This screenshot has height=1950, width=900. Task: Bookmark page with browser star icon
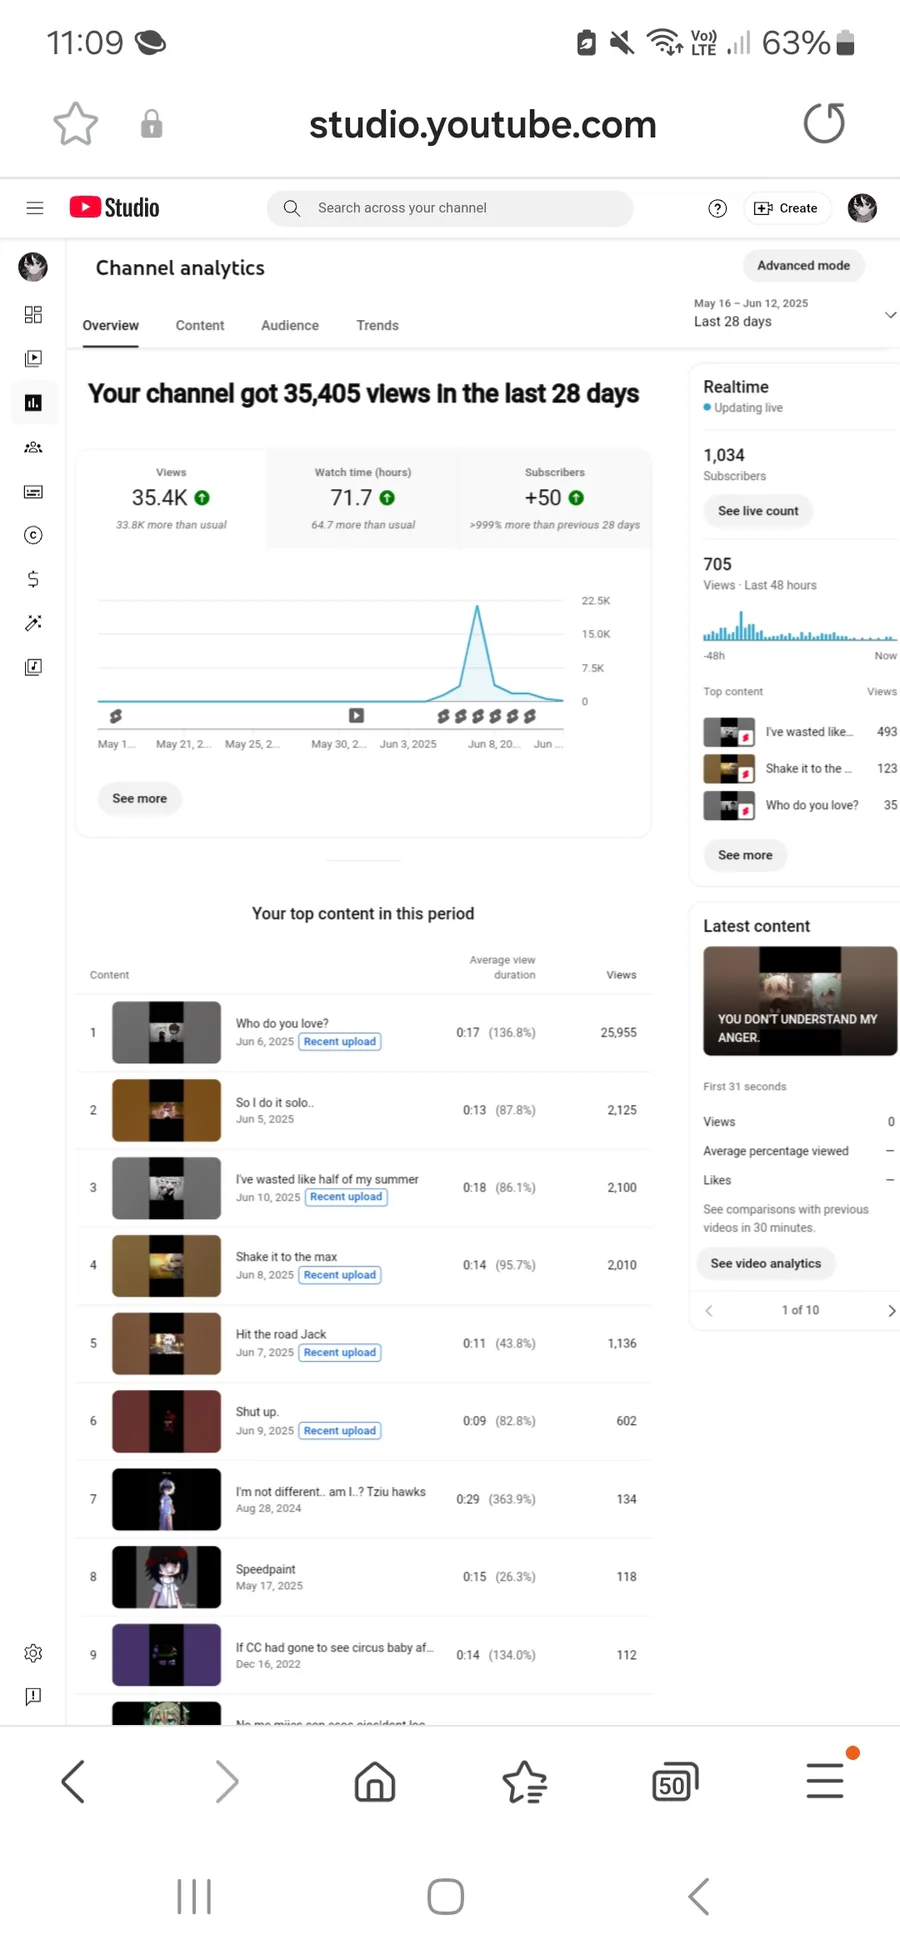(75, 124)
